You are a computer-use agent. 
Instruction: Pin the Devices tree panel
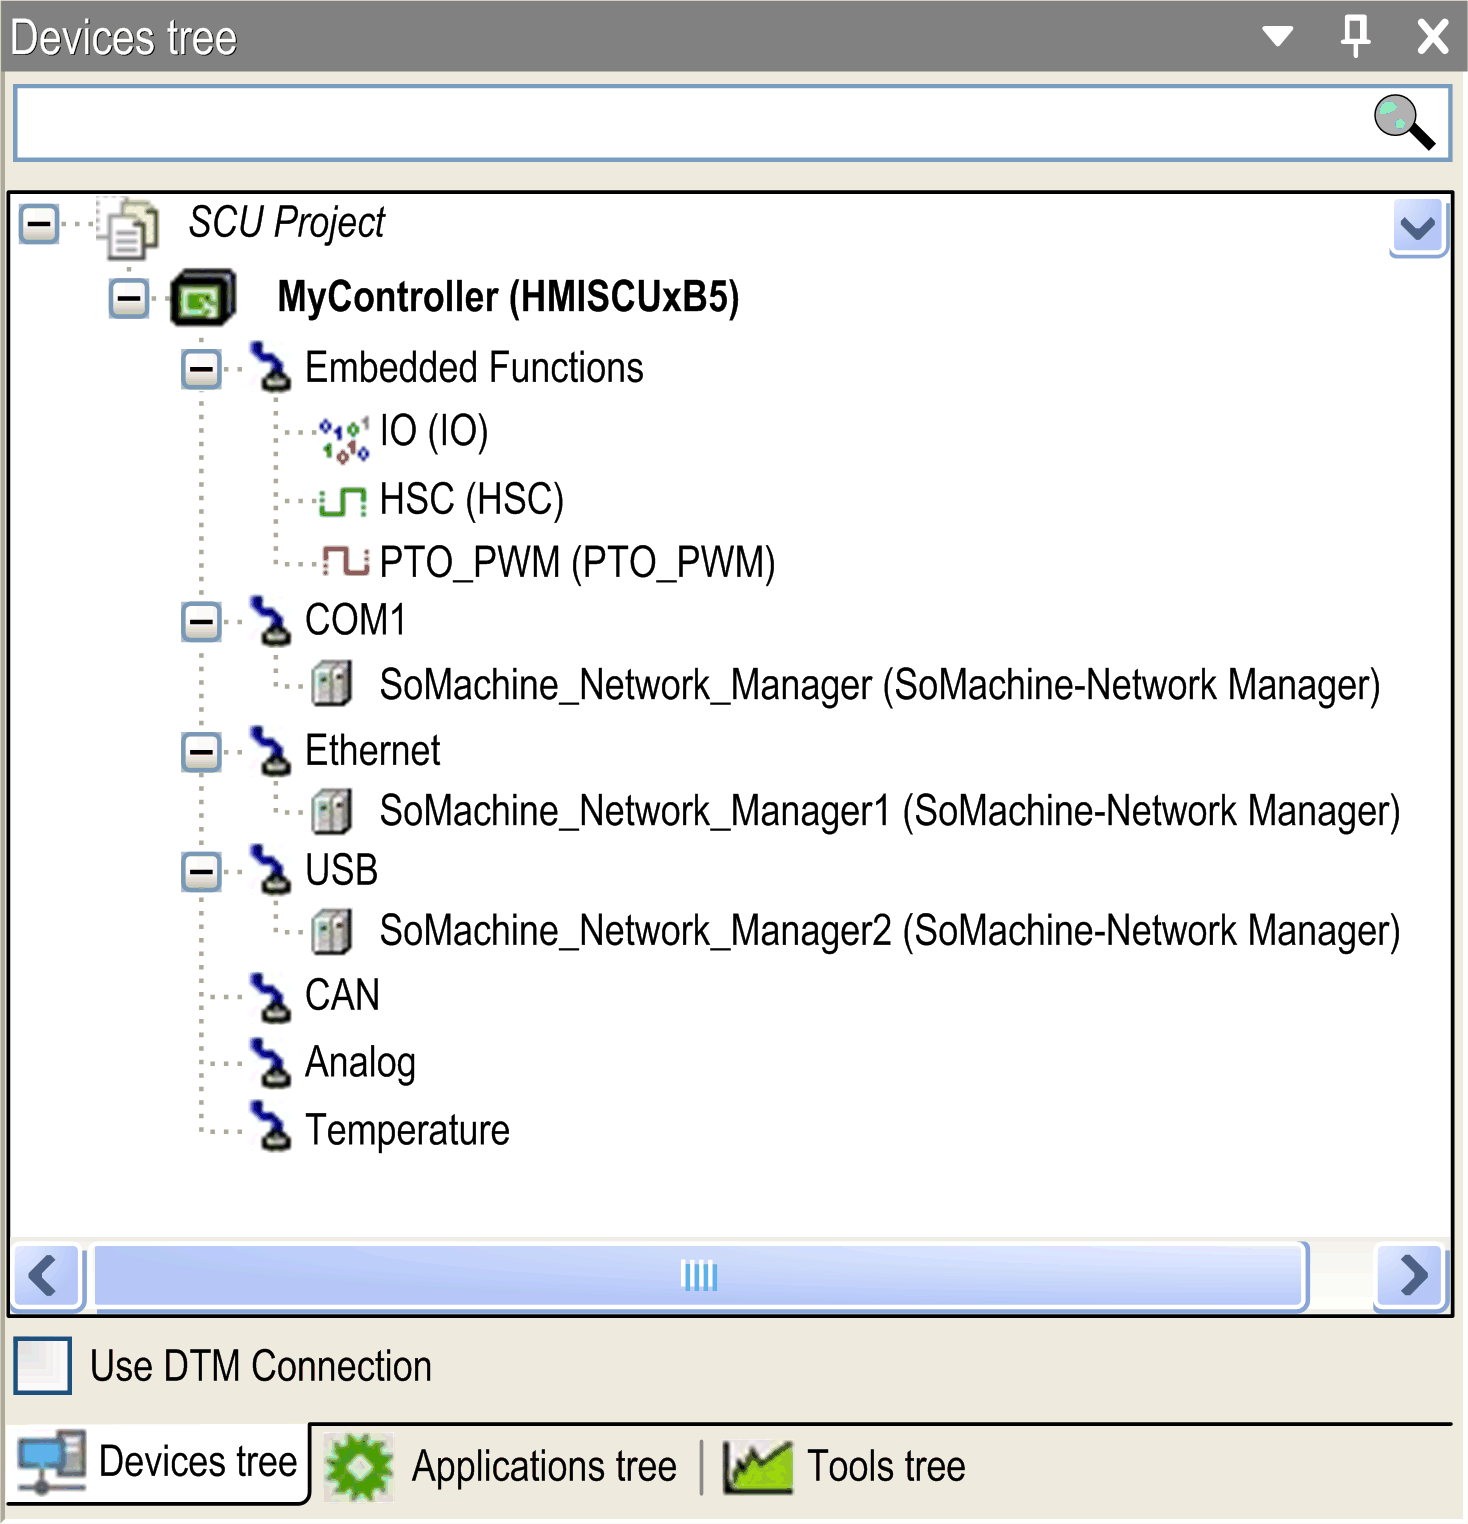coord(1355,36)
